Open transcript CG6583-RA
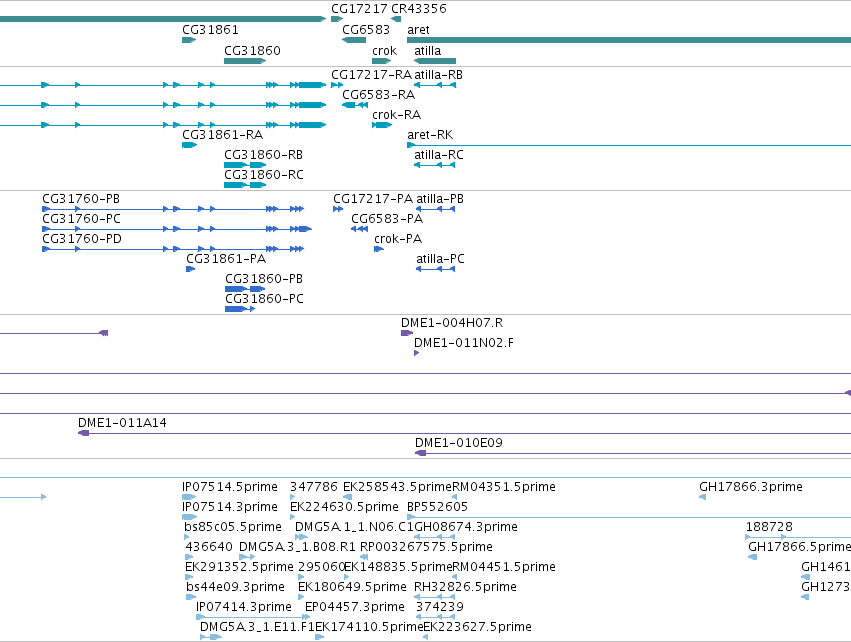The image size is (851, 642). (378, 95)
